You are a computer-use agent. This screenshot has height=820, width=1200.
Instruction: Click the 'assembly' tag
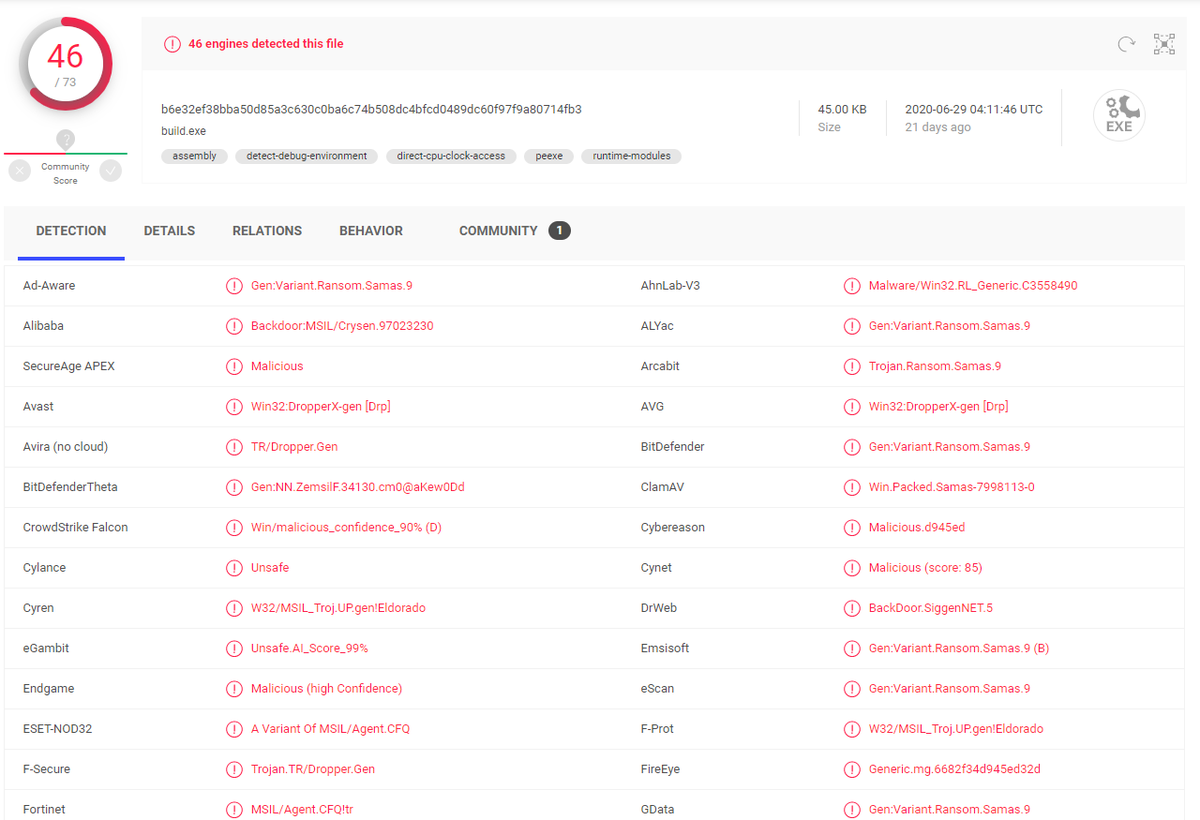(x=194, y=156)
